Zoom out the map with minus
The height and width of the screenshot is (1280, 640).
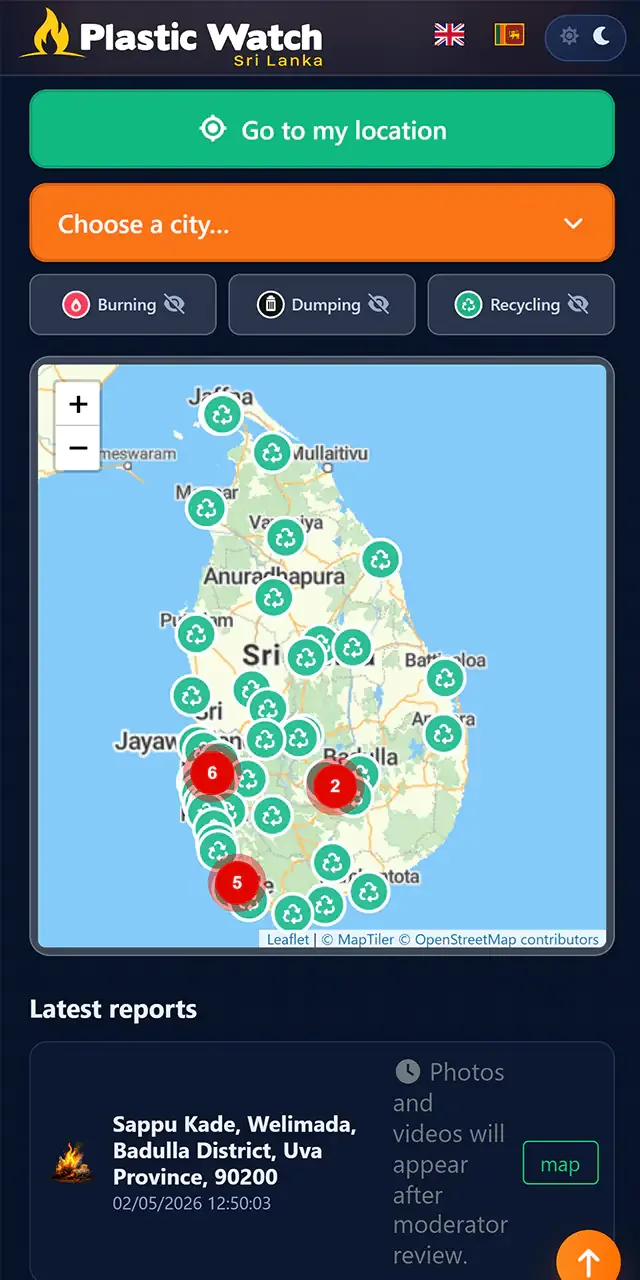tap(78, 448)
